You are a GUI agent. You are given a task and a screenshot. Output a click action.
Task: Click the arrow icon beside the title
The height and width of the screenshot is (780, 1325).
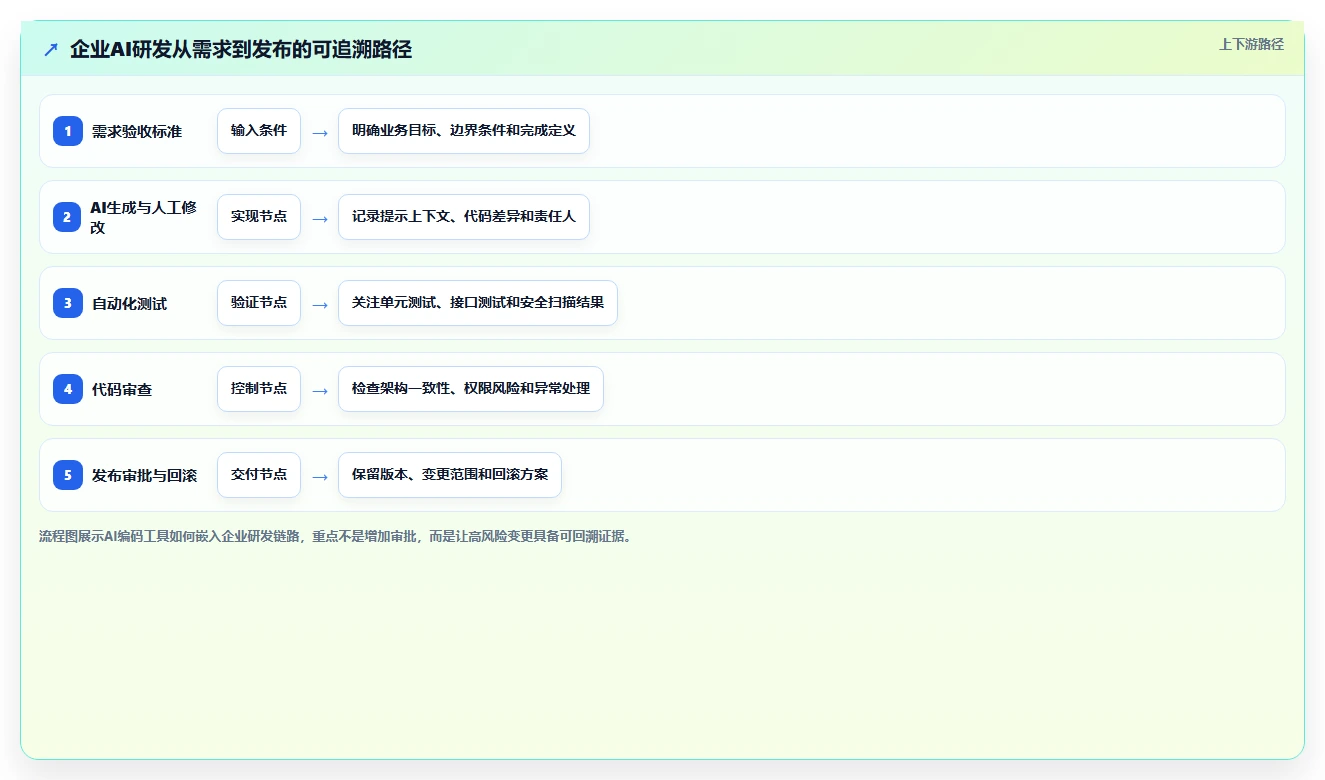click(51, 50)
